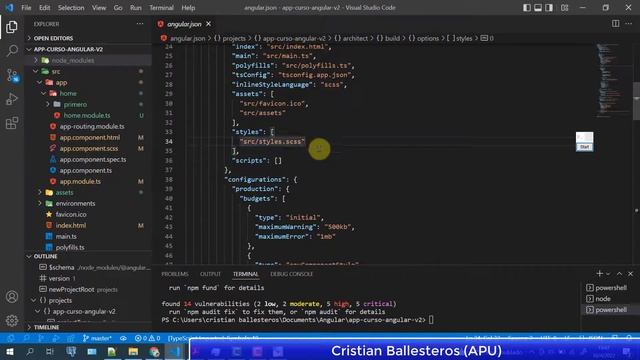Open Run menu

tap(136, 8)
